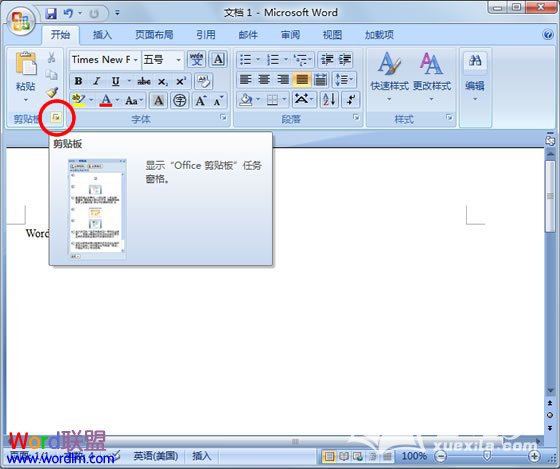Open the 快速样式 gallery
This screenshot has height=469, width=560.
click(x=389, y=77)
